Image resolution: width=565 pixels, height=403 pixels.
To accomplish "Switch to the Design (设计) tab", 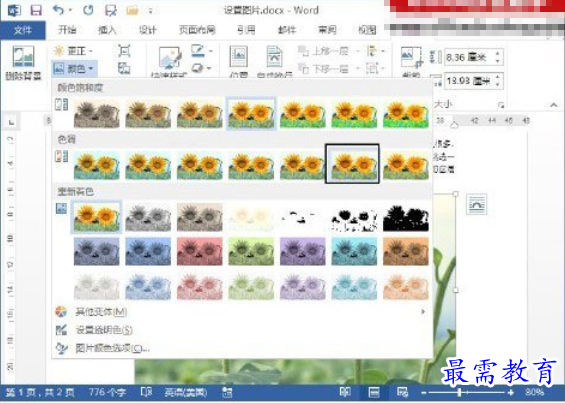I will 148,30.
